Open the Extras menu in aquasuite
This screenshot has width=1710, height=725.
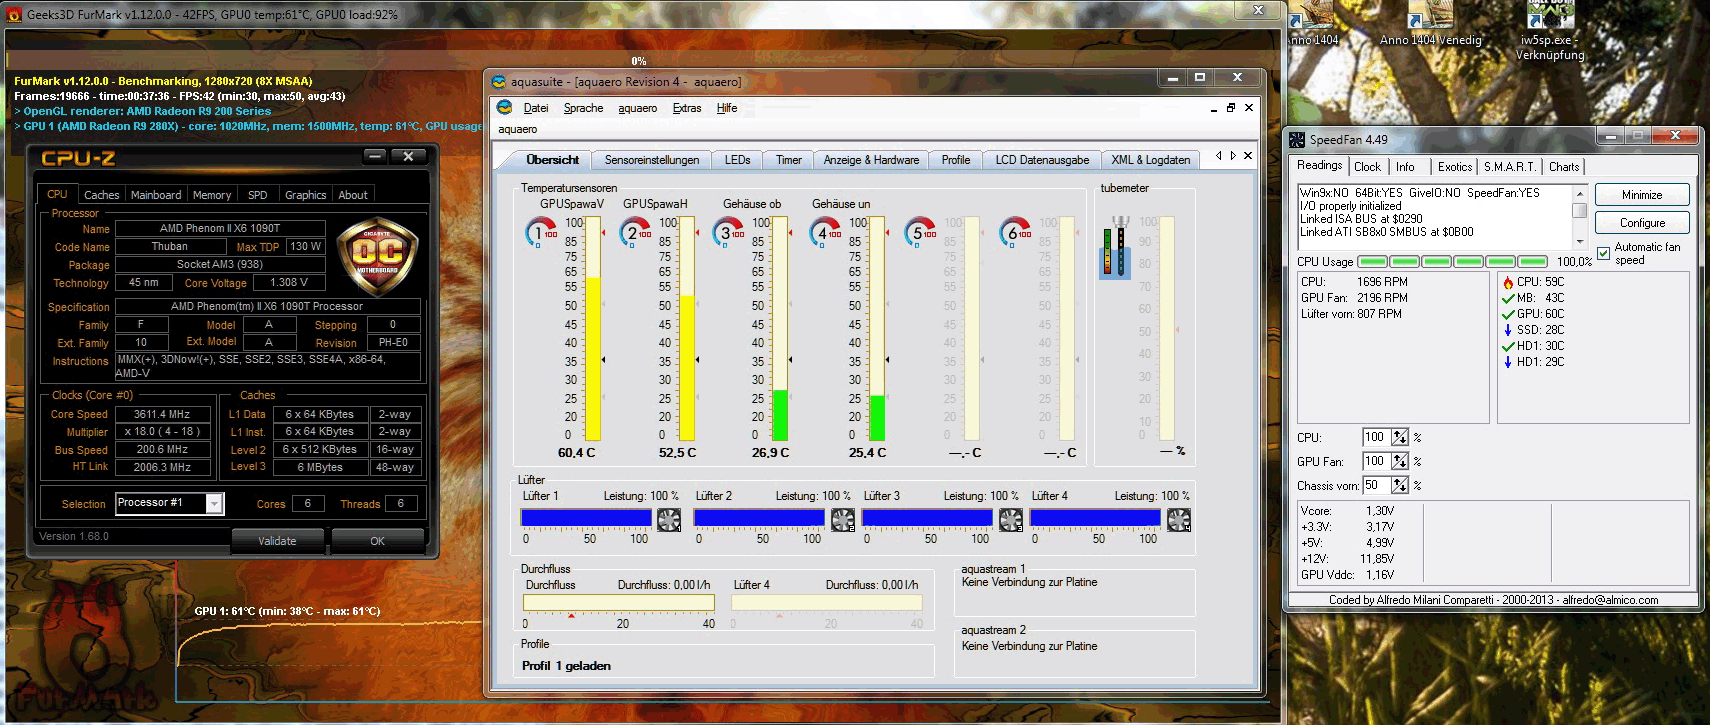point(687,108)
